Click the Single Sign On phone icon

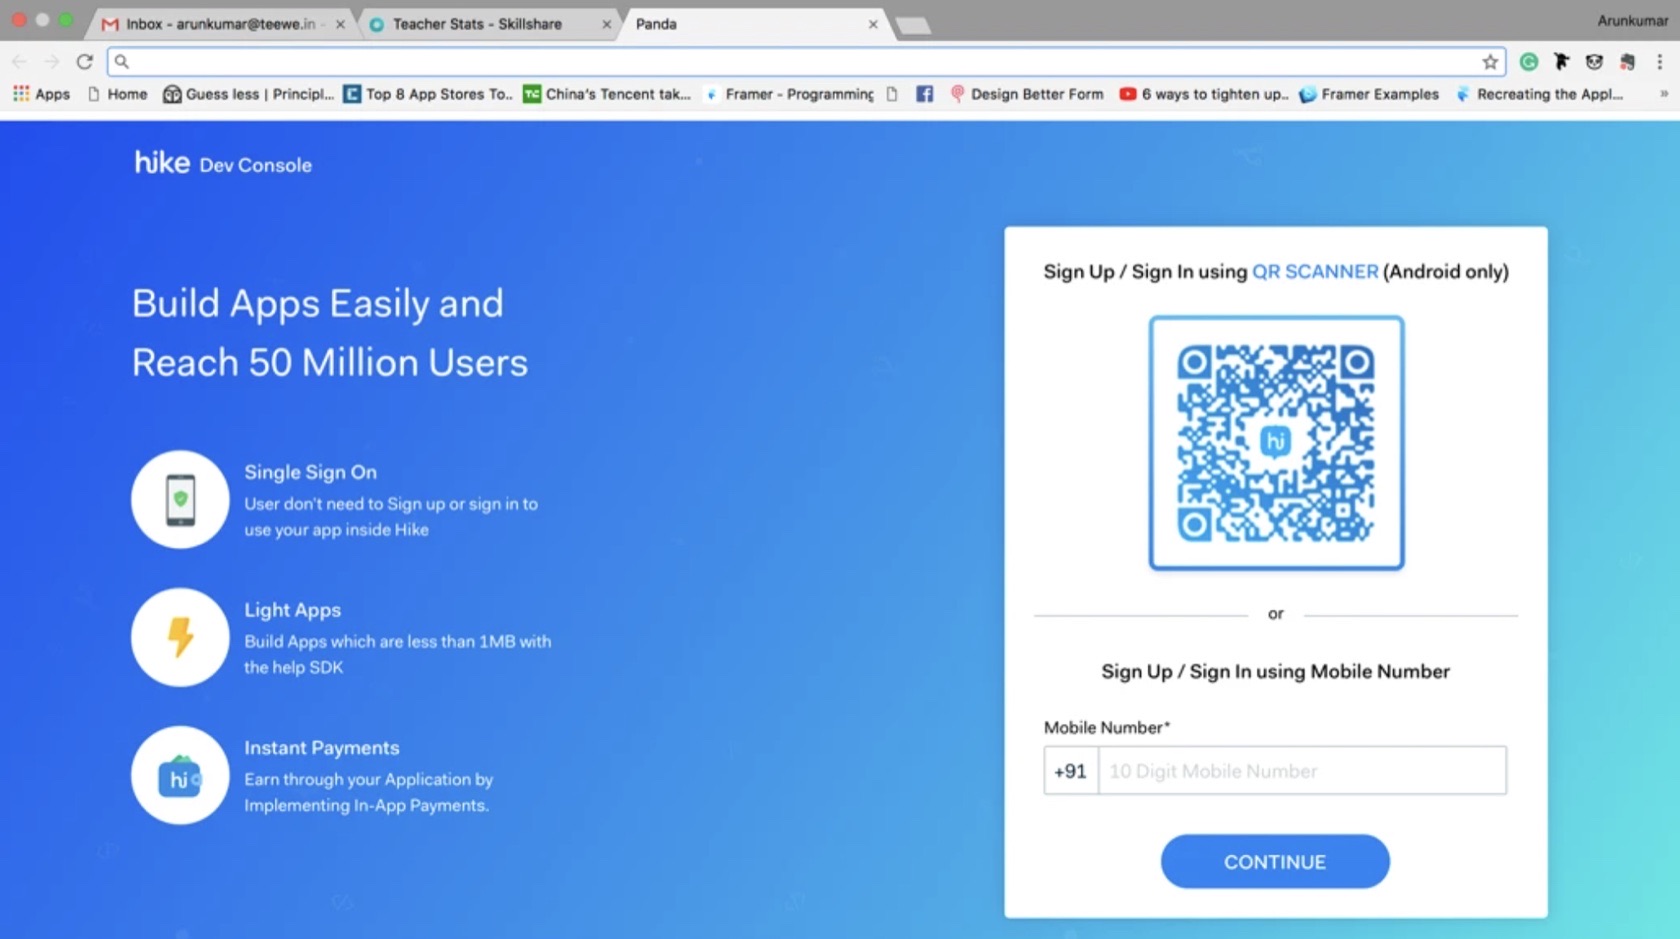click(180, 499)
